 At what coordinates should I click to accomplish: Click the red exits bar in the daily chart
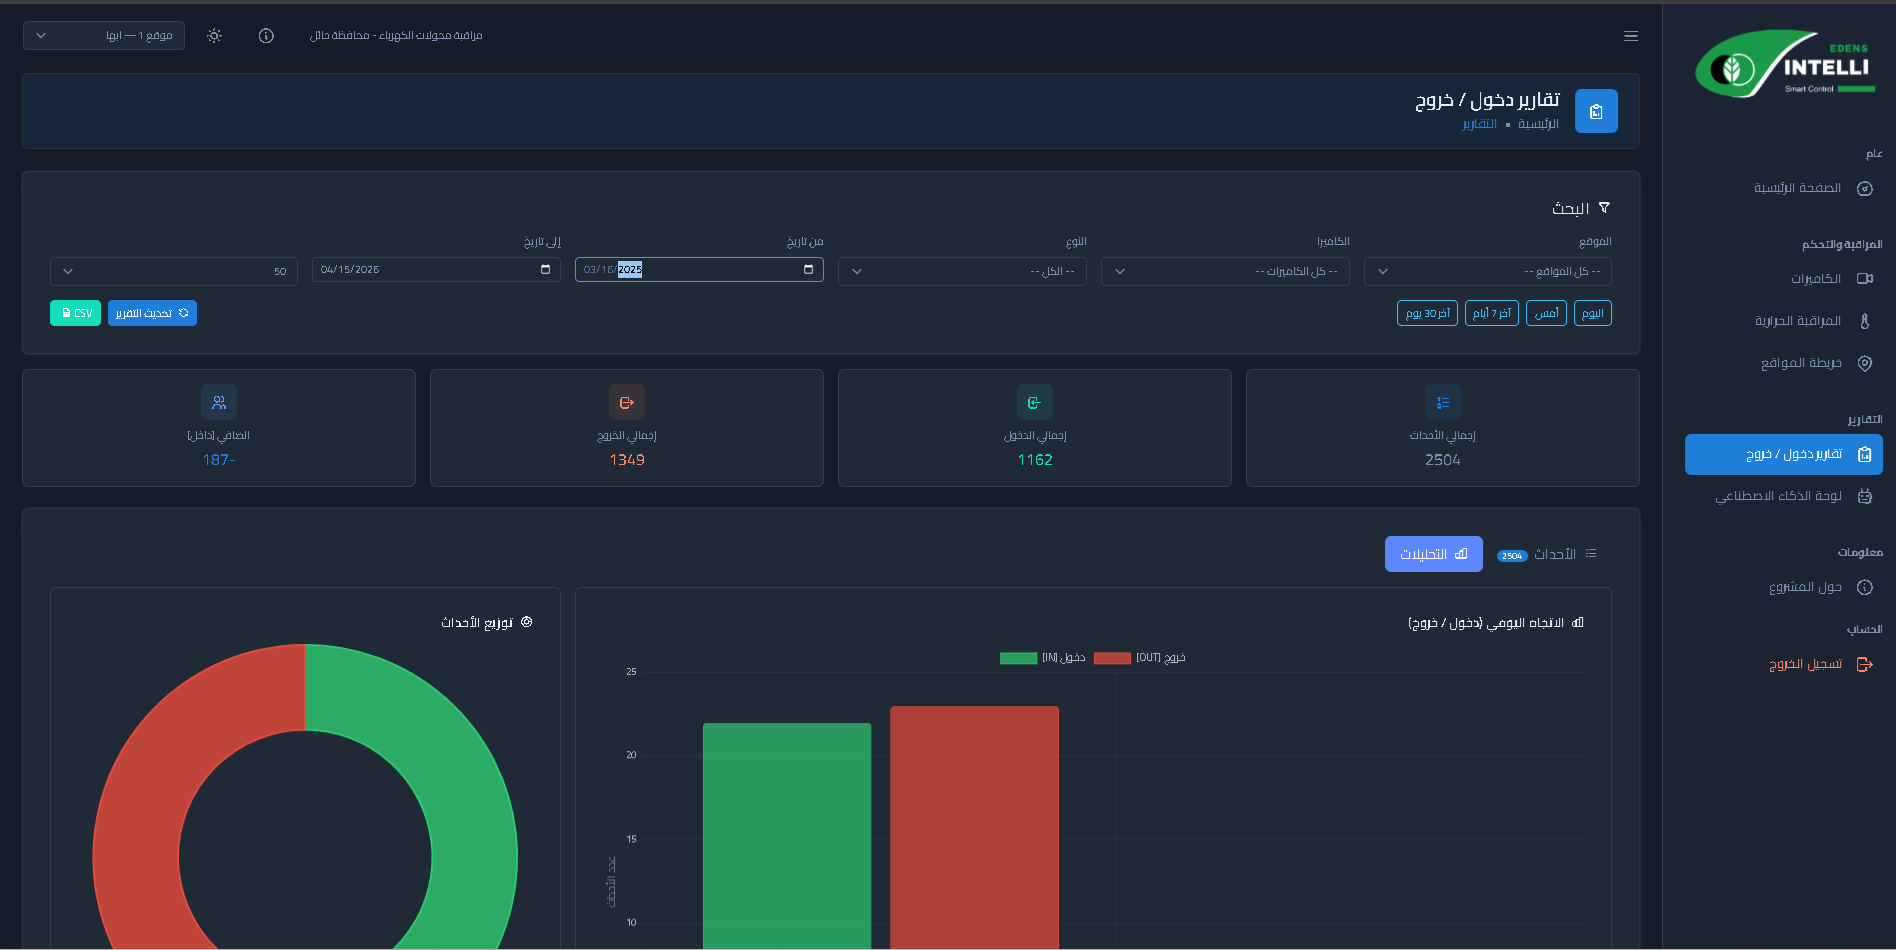(x=974, y=828)
